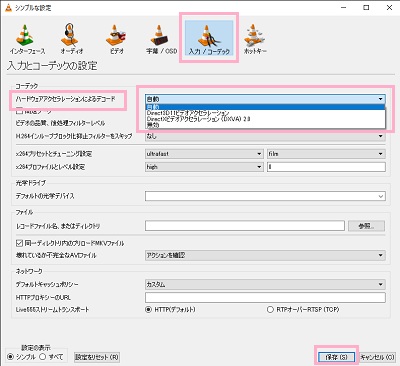Screen dimensions: 400x366
Task: Open the hardware-accelerated decoding dropdown
Action: click(265, 99)
